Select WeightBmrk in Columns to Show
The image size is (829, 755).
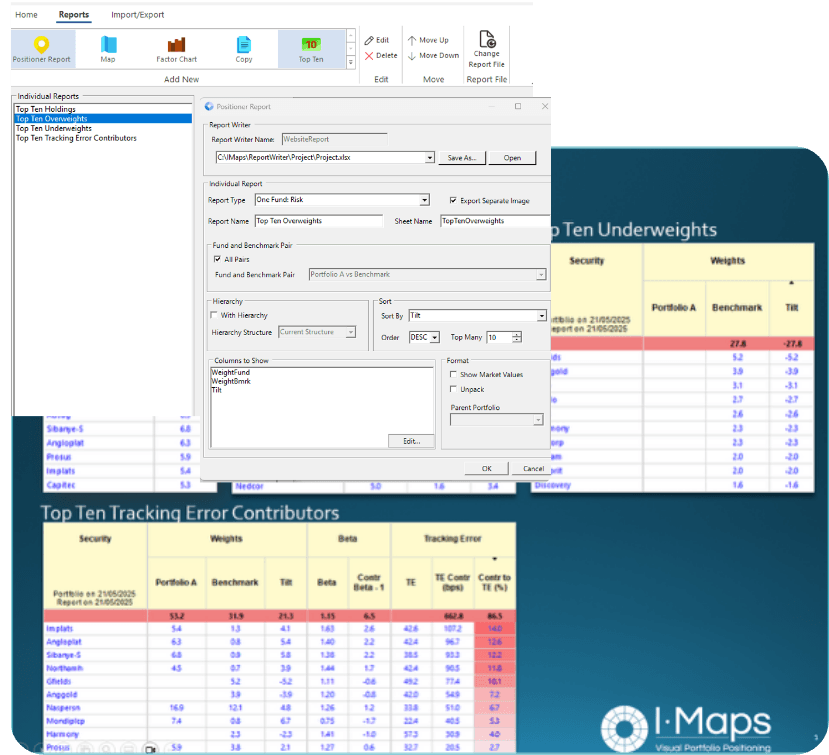(231, 381)
